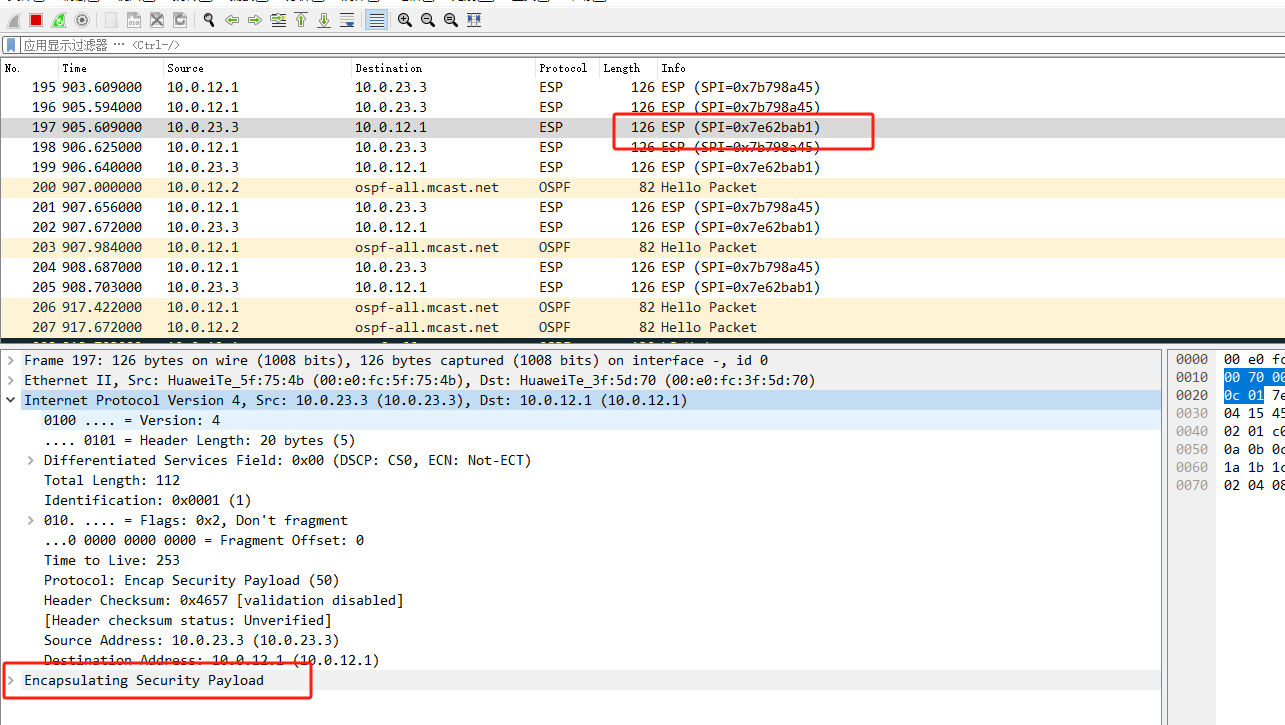Expand the Ethernet II tree node
Viewport: 1285px width, 725px height.
click(11, 380)
